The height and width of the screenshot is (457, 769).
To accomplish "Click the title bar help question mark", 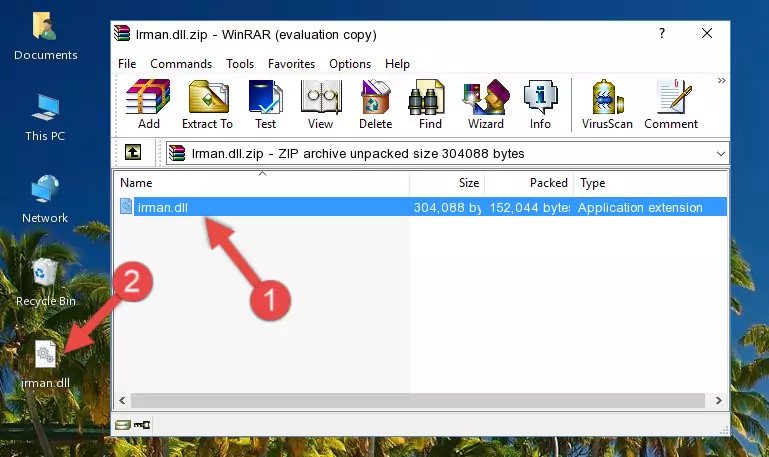I will [x=662, y=33].
